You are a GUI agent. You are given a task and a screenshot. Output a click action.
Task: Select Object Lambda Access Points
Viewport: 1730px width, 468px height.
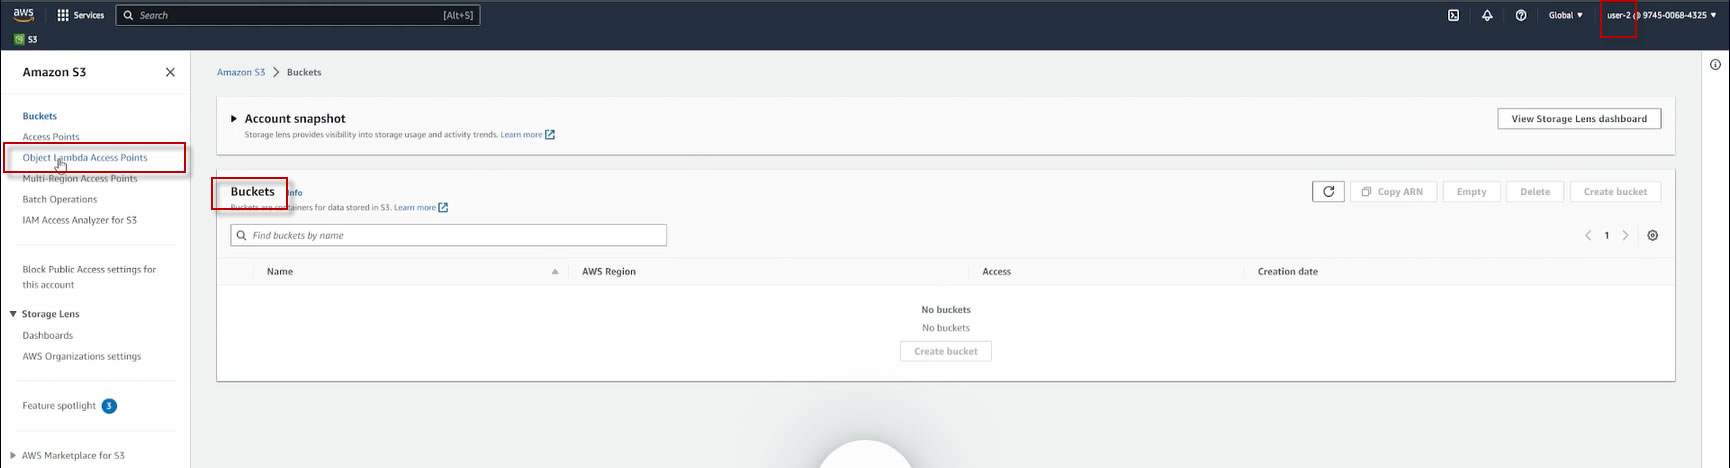(x=85, y=157)
